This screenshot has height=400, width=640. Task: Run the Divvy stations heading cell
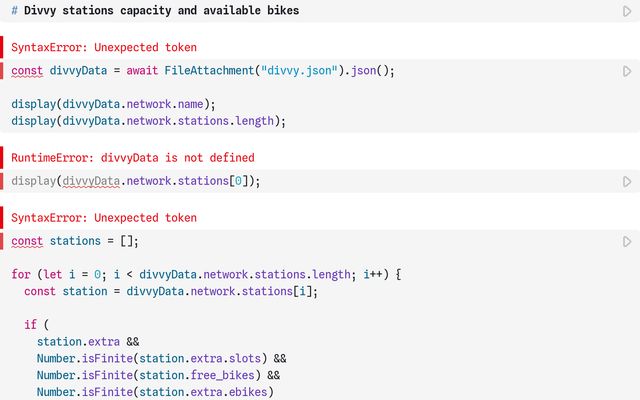tap(627, 11)
